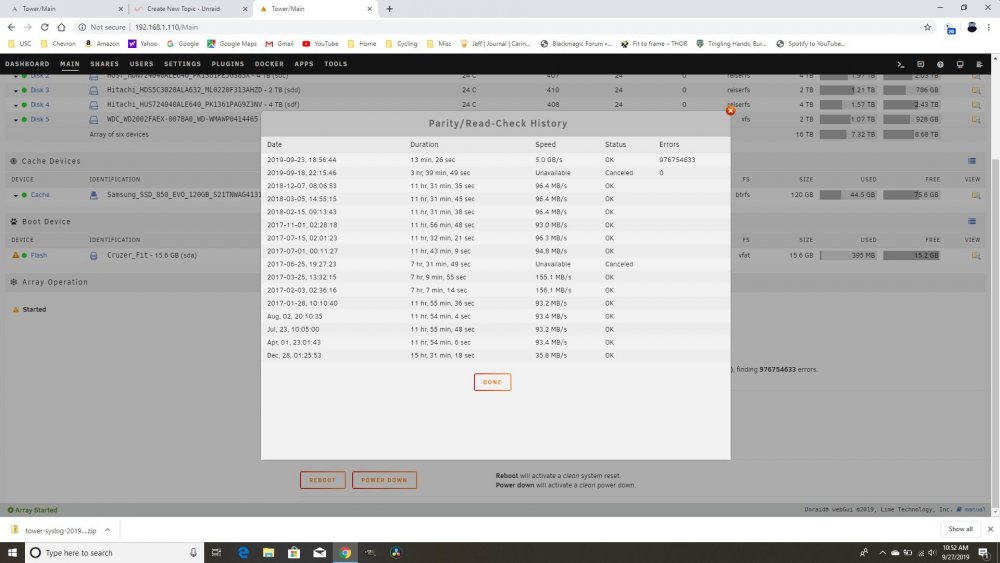The width and height of the screenshot is (1000, 563).
Task: Click the address bar URL field
Action: coord(497,27)
